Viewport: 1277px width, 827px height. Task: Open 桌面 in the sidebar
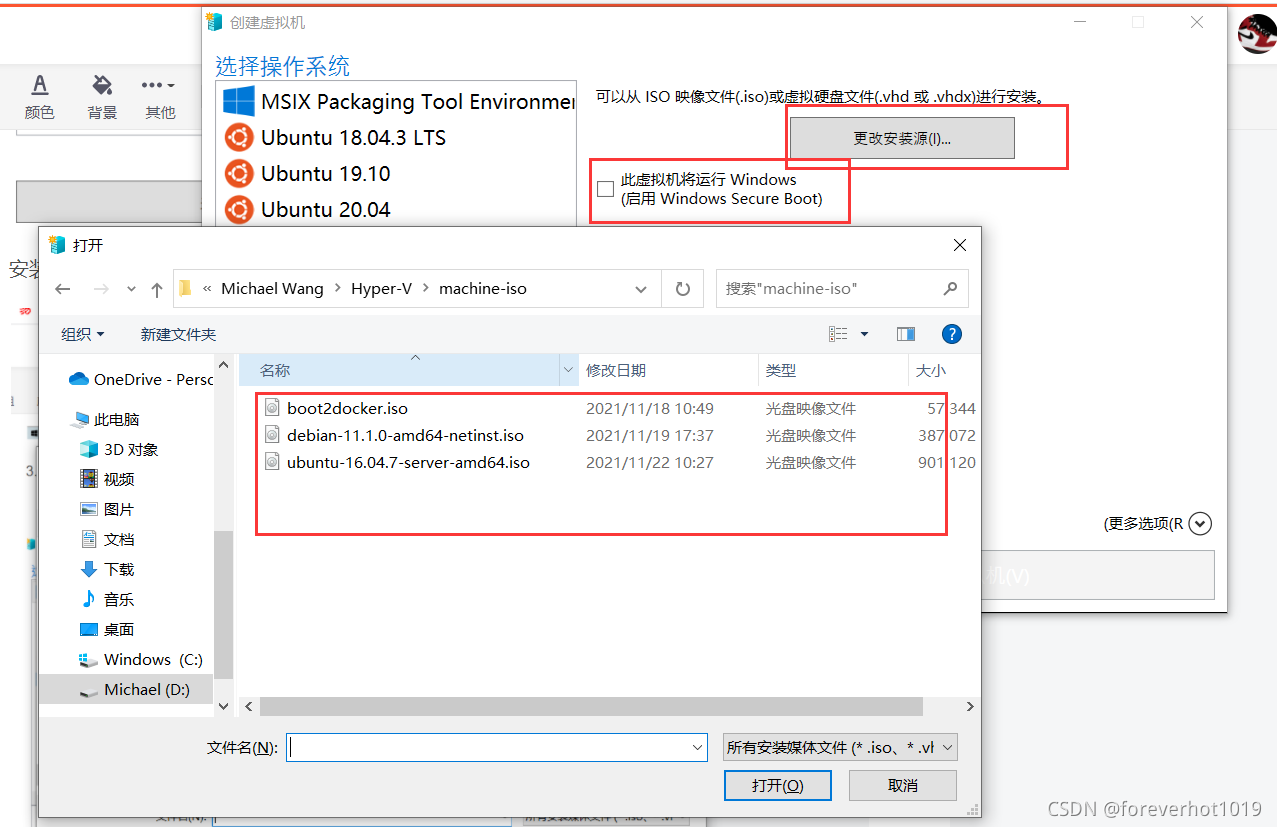pos(107,630)
